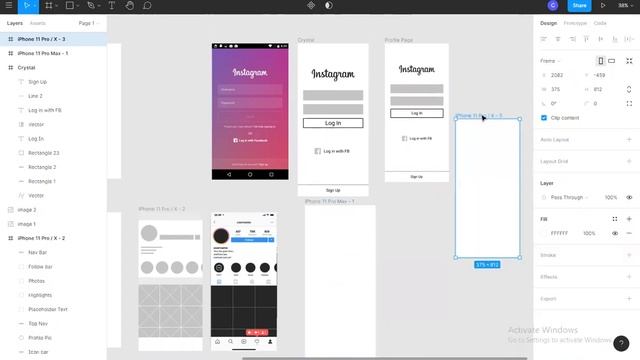The image size is (640, 360).
Task: Select the image 2 layer
Action: 53,210
